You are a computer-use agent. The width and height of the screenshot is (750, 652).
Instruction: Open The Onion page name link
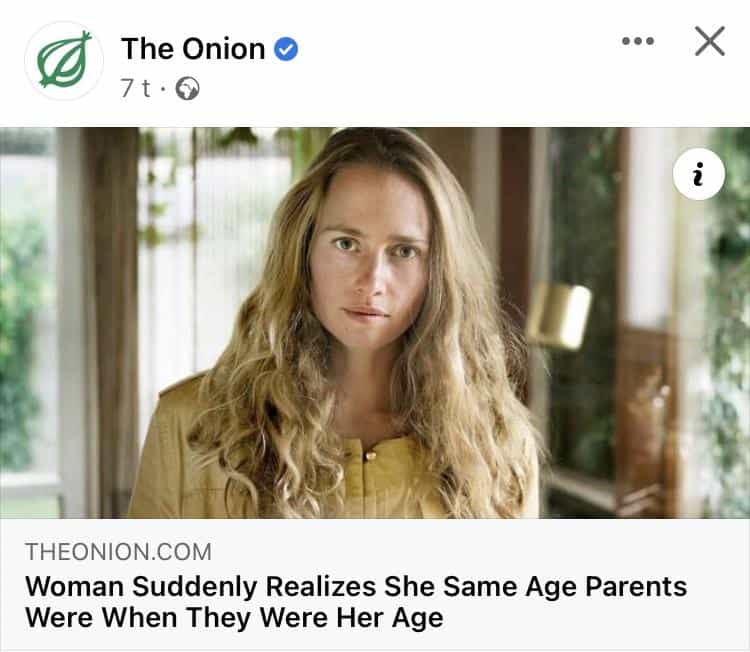pos(193,48)
